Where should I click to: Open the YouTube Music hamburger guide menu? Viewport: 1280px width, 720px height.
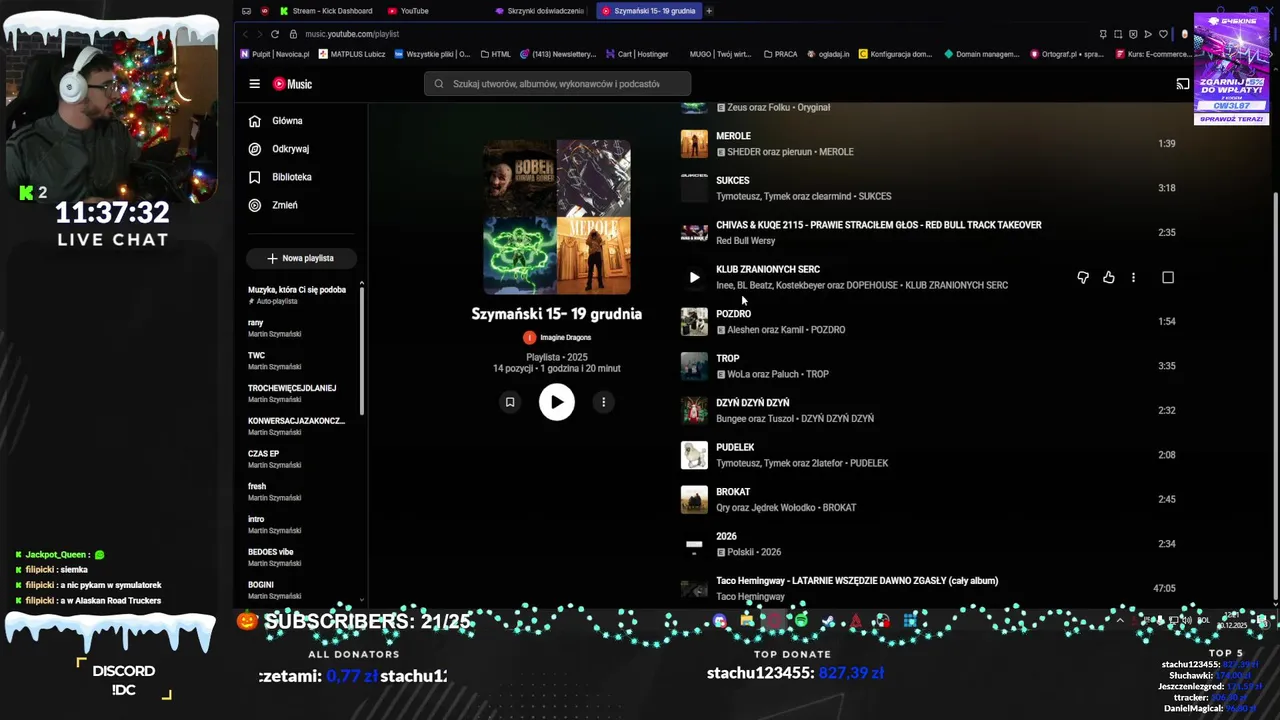[255, 84]
